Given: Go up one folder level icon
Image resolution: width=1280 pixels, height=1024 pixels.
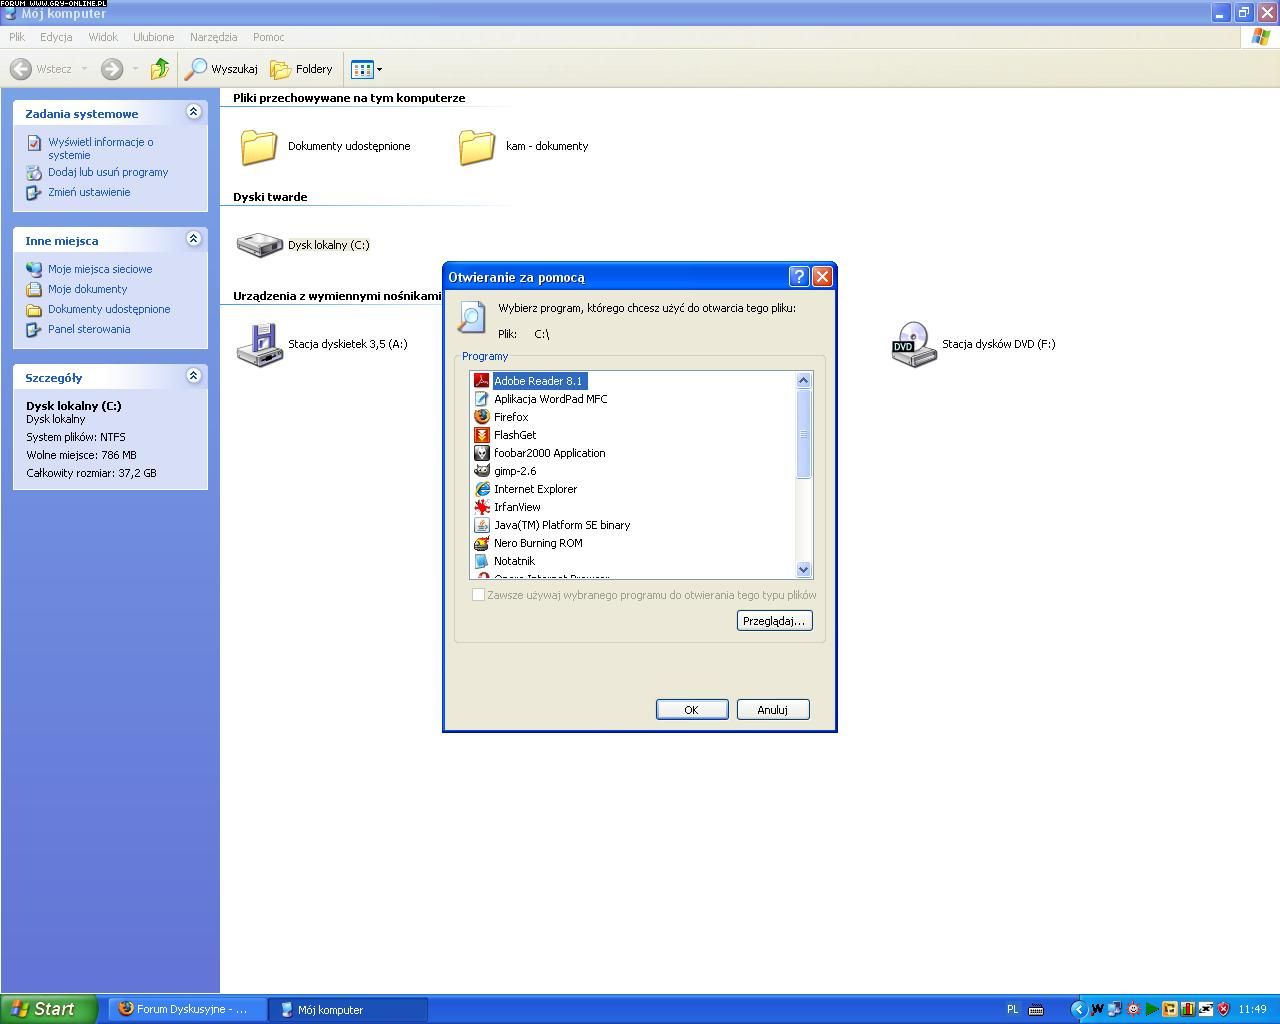Looking at the screenshot, I should pyautogui.click(x=160, y=69).
